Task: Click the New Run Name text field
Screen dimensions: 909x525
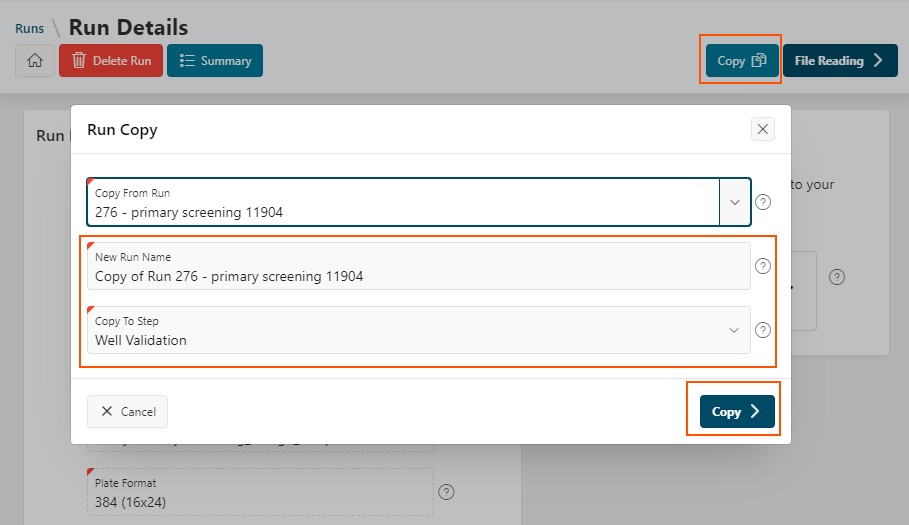Action: pyautogui.click(x=419, y=266)
